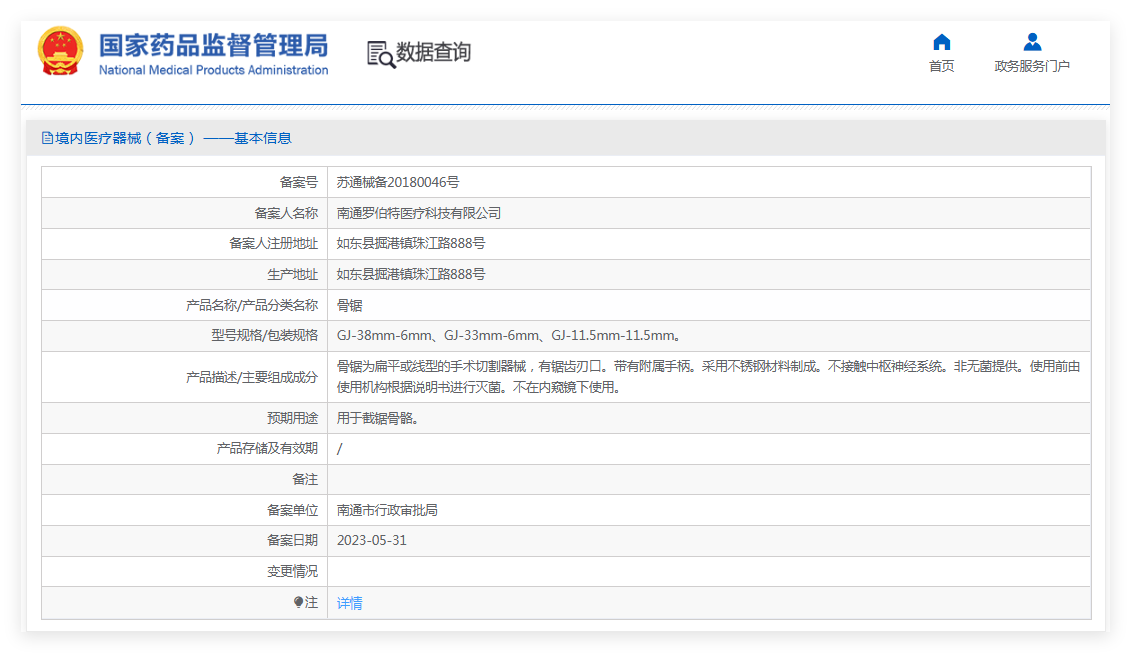This screenshot has height=653, width=1131.
Task: Click the slash value for 产品存储及有效期
Action: point(340,449)
